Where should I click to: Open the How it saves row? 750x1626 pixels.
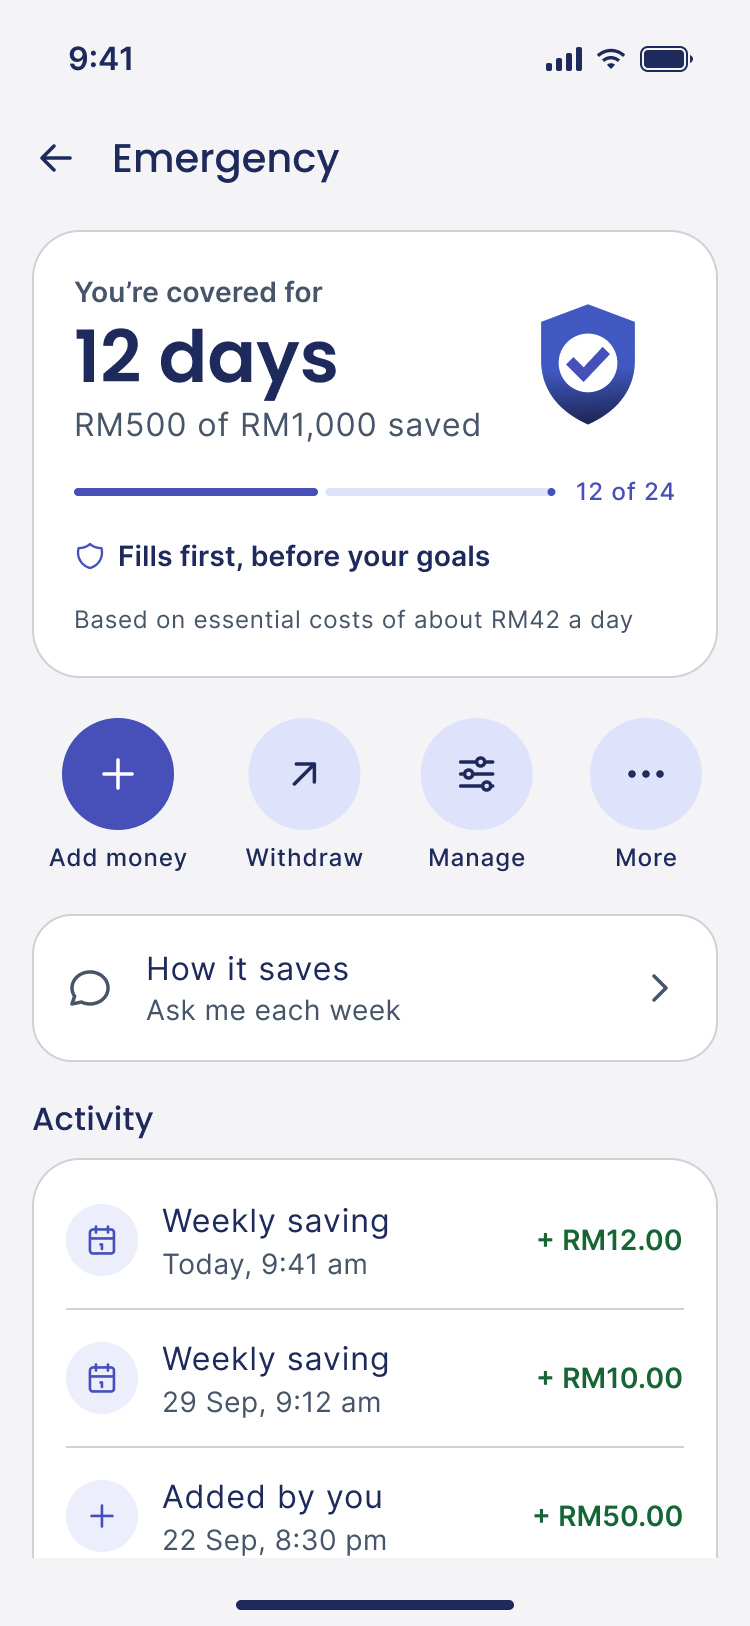pos(375,988)
